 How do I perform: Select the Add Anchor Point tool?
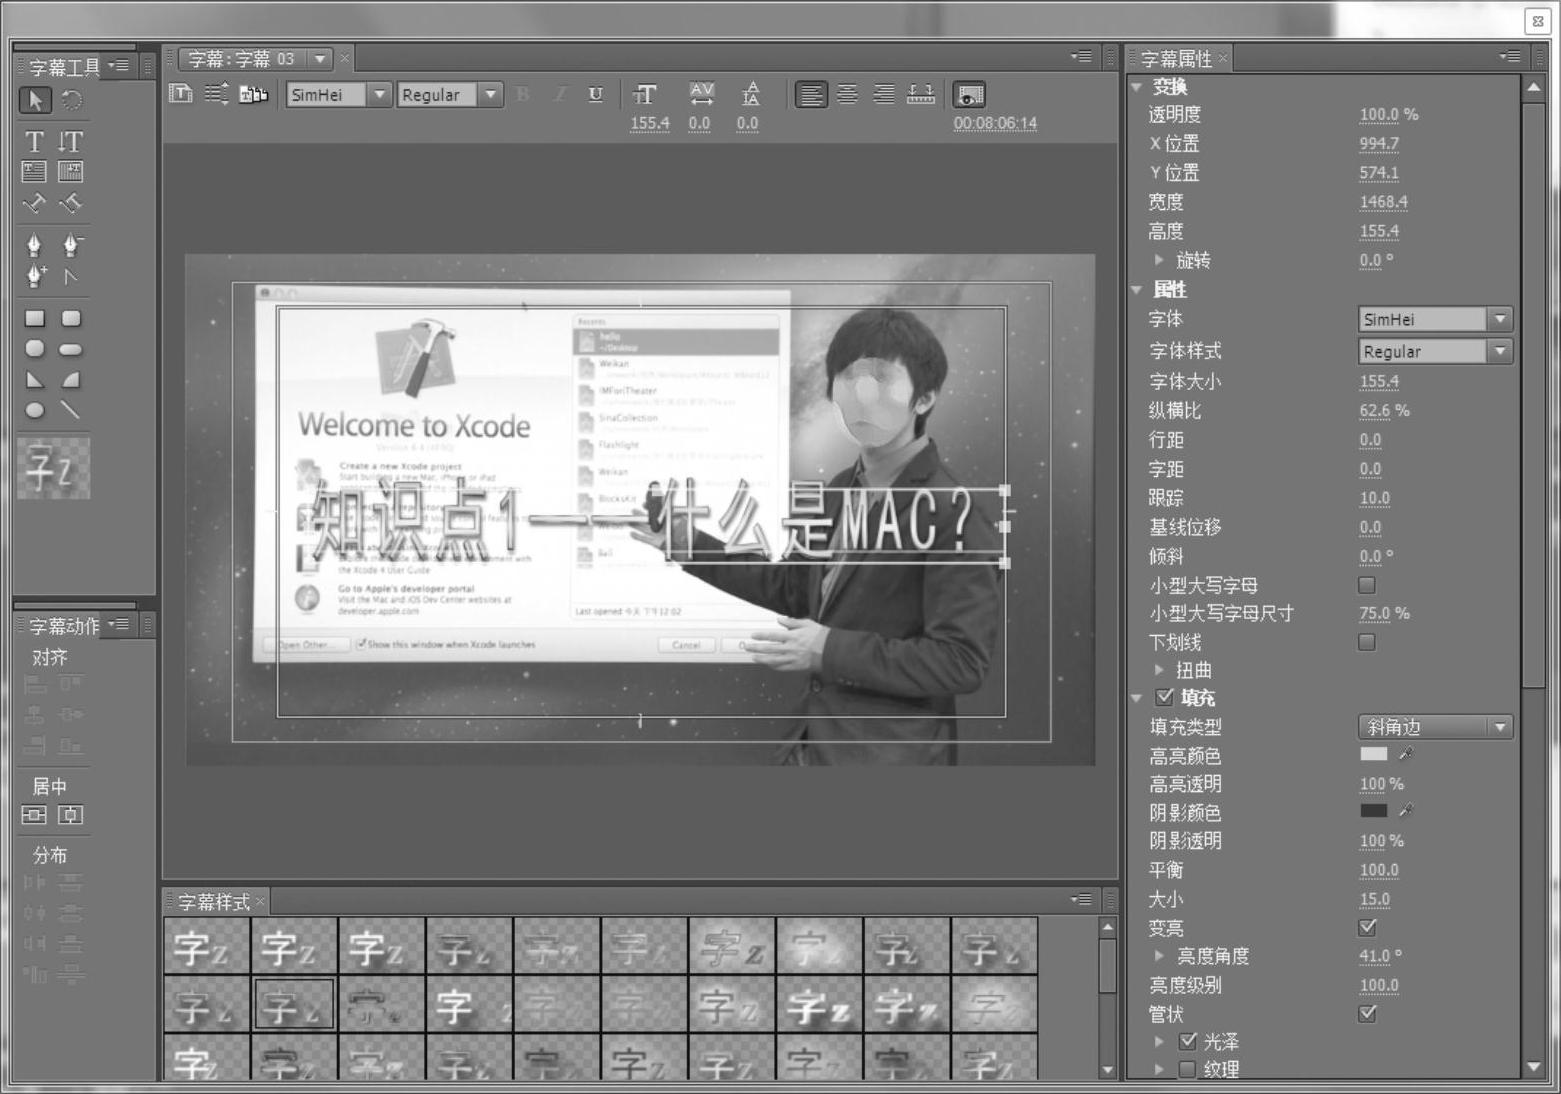35,276
